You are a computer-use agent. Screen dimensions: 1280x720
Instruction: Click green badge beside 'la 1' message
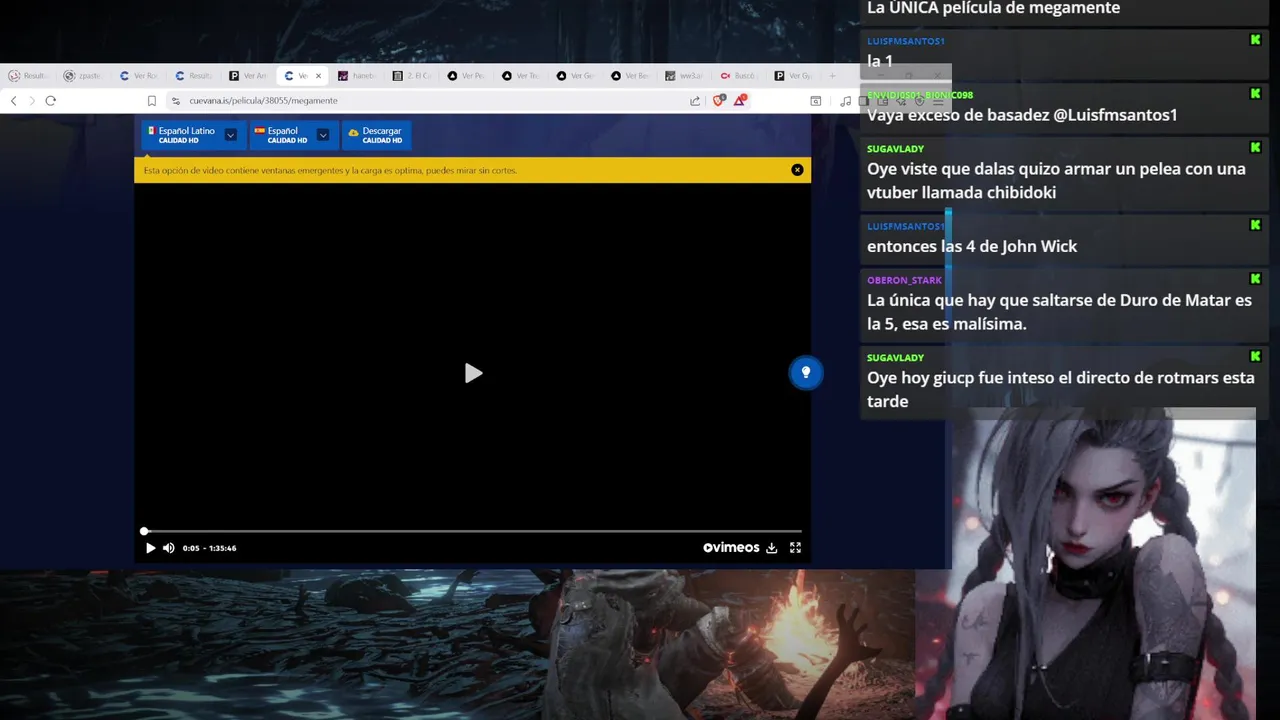coord(1255,40)
